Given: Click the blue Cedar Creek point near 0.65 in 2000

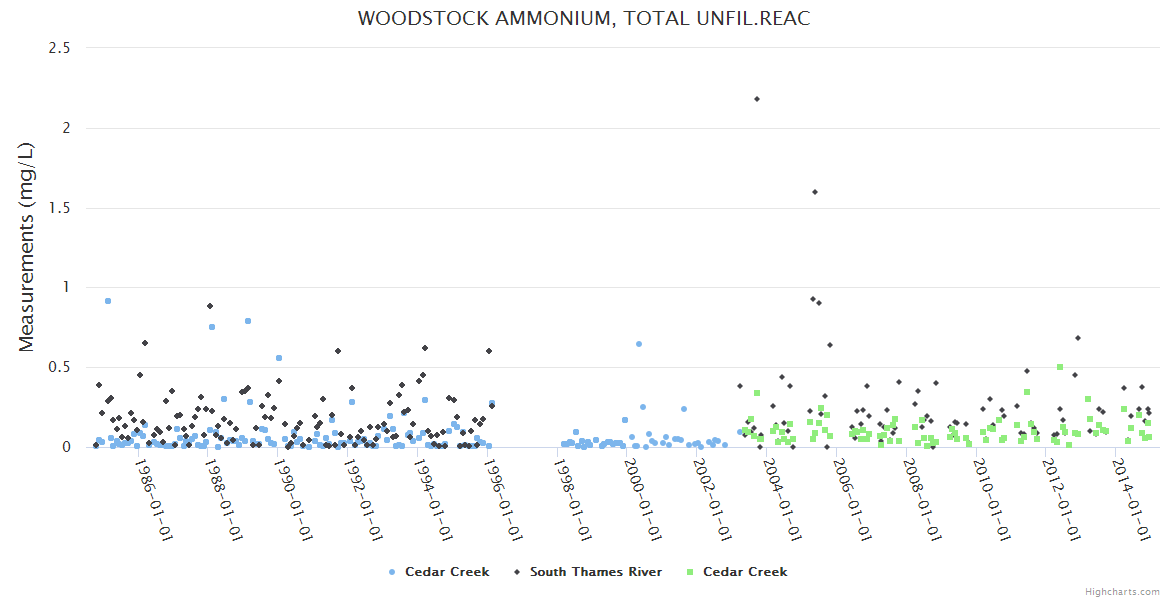Looking at the screenshot, I should (x=639, y=344).
